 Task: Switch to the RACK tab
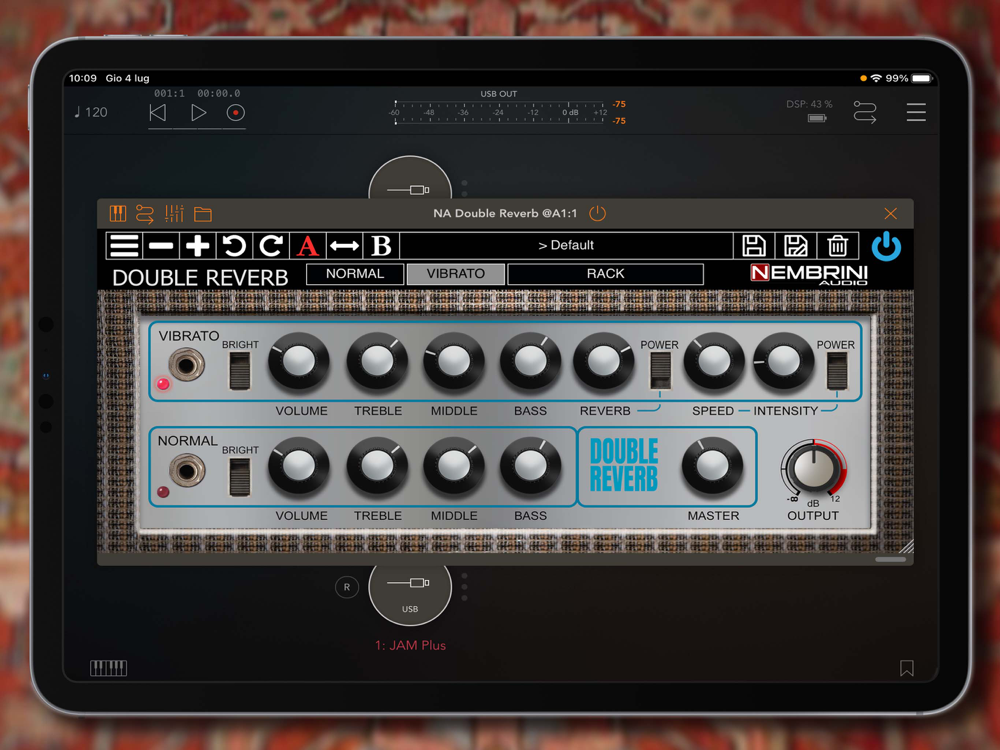pyautogui.click(x=605, y=274)
